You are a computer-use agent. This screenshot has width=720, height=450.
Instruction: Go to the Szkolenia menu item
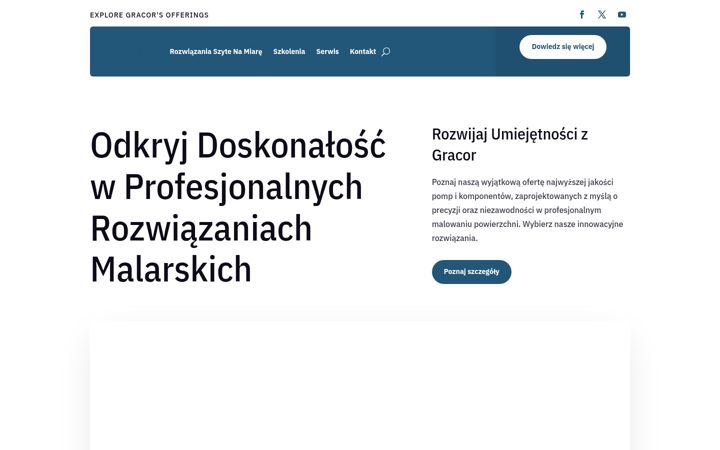289,51
